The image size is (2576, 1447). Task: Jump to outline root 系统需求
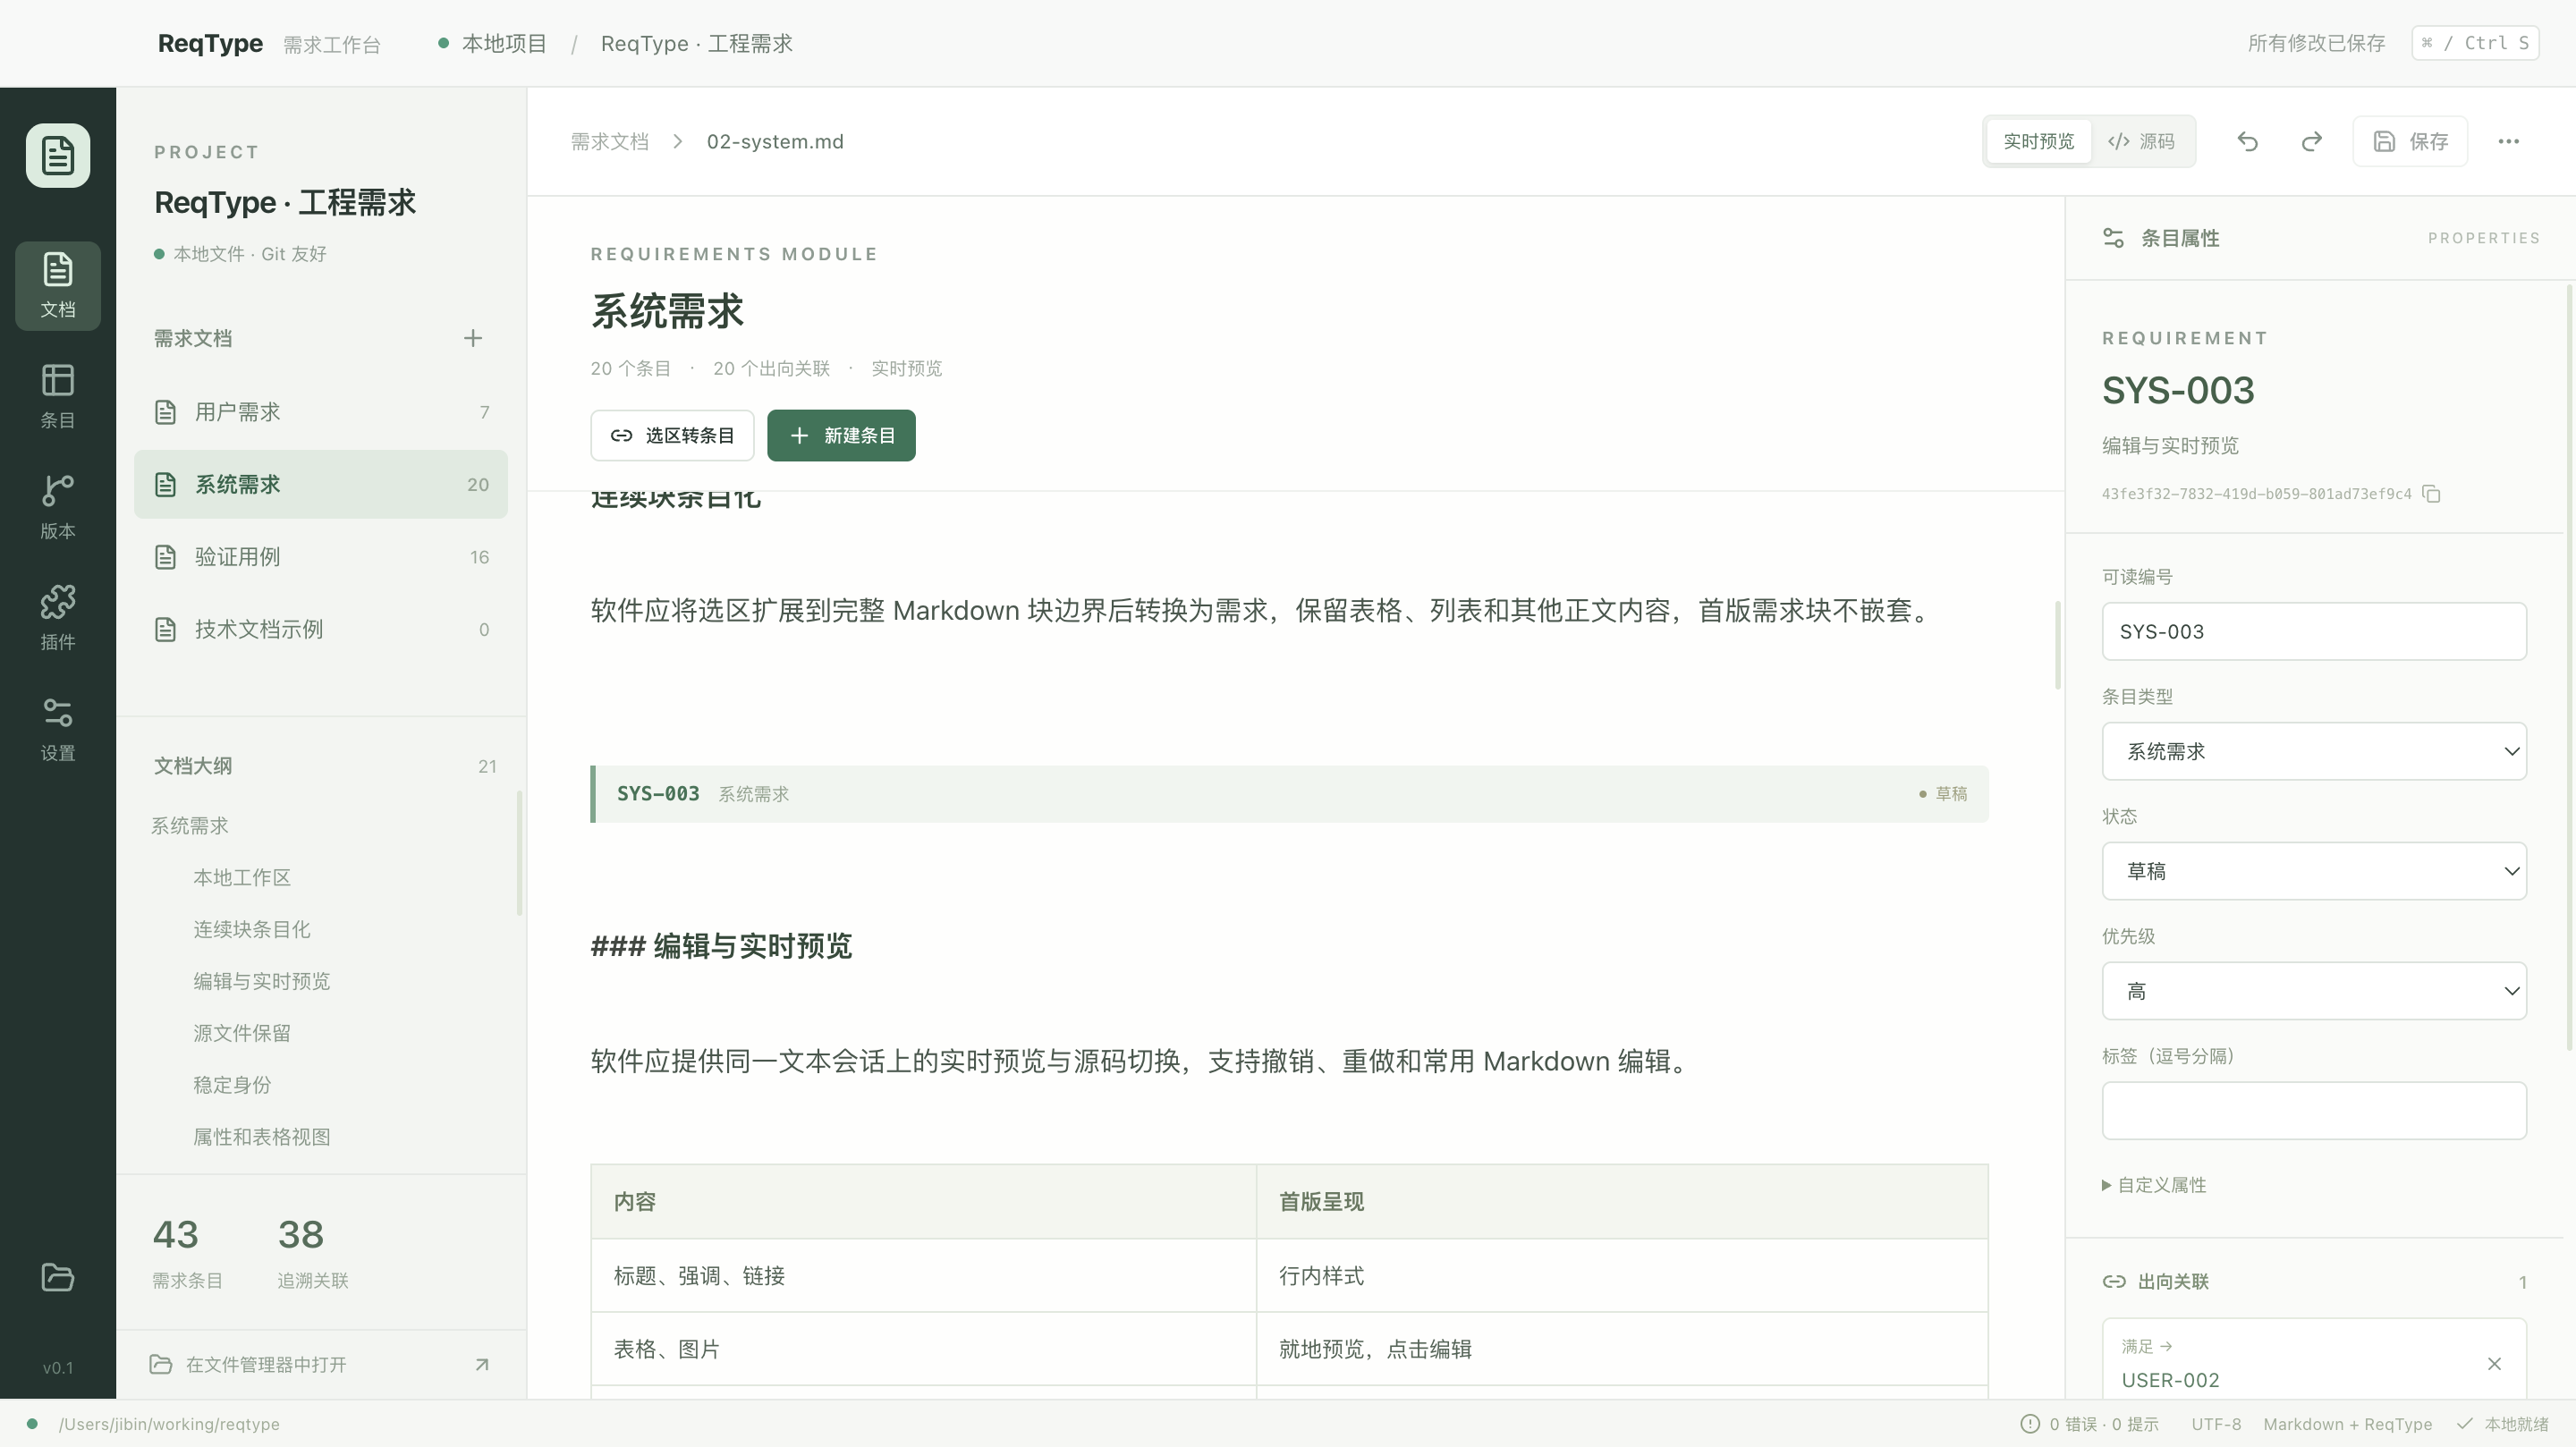(x=190, y=825)
